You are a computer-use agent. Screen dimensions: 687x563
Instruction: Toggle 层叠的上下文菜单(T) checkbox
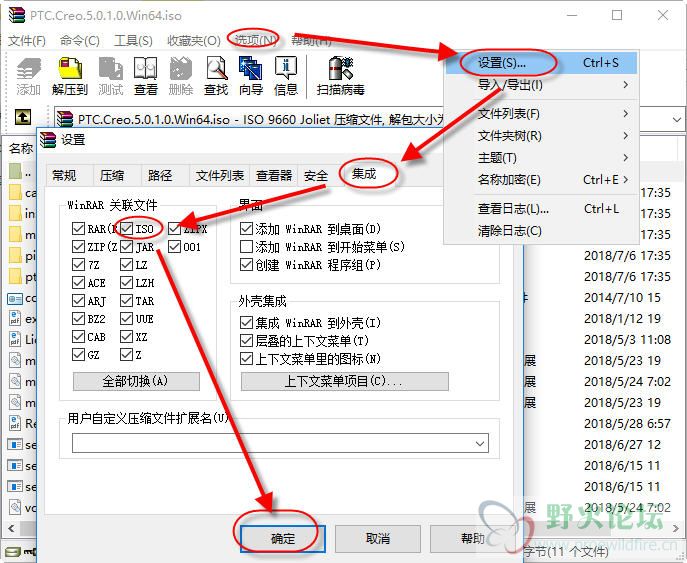pyautogui.click(x=246, y=341)
